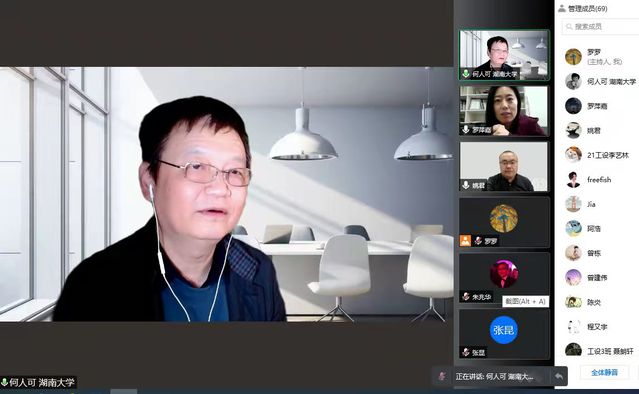Screen dimensions: 639x394
Task: Click the reply arrow on speaking bar
Action: [559, 376]
